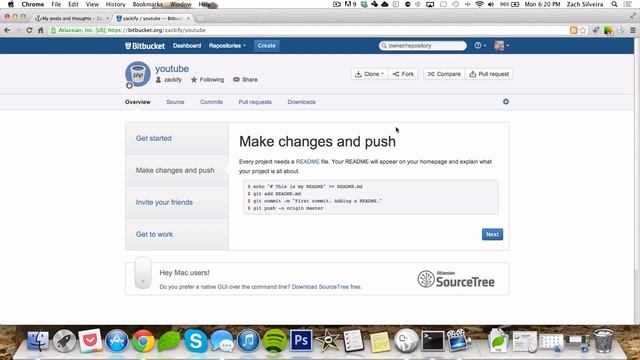Click the Compare button
Screen dimensions: 640x360
tap(444, 74)
